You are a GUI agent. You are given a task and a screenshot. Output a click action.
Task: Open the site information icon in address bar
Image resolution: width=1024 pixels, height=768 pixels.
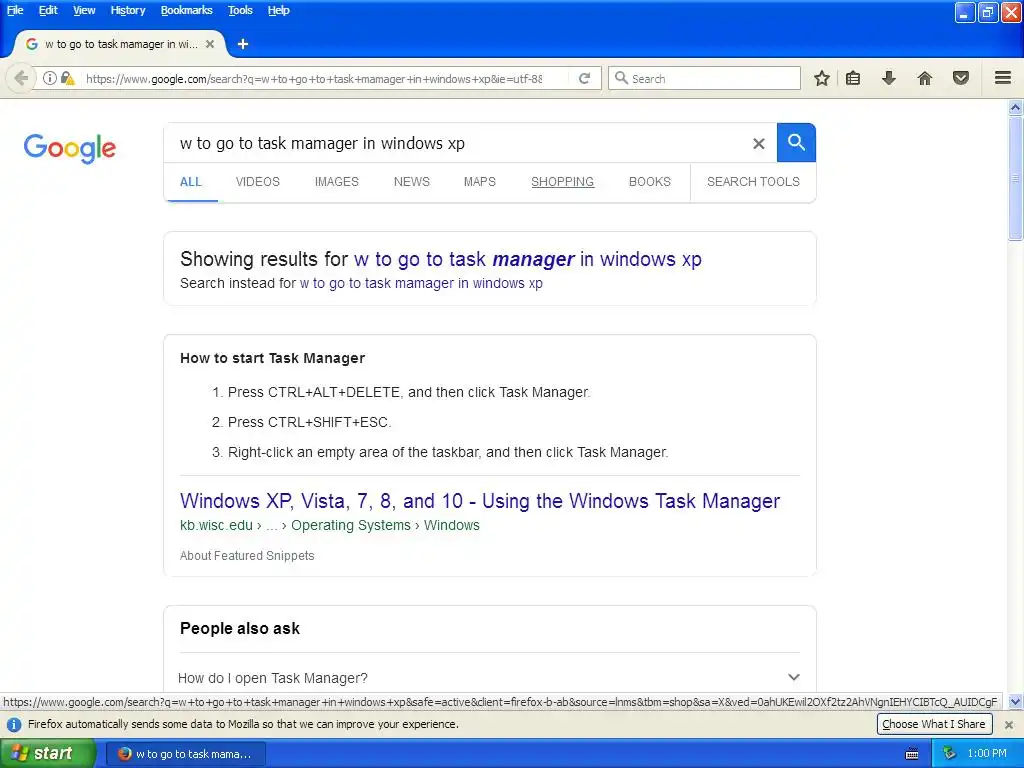(50, 78)
